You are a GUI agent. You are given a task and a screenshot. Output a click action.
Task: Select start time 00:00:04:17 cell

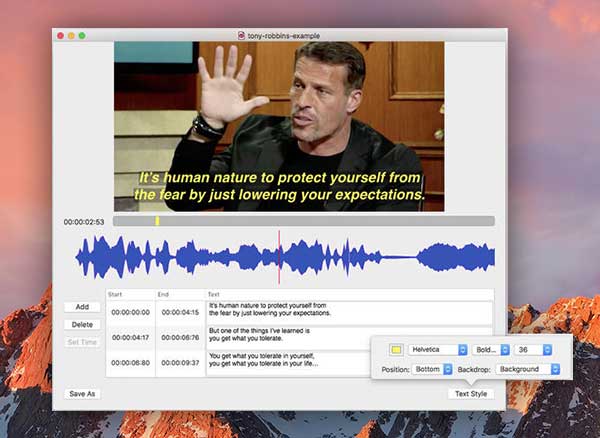click(x=130, y=338)
